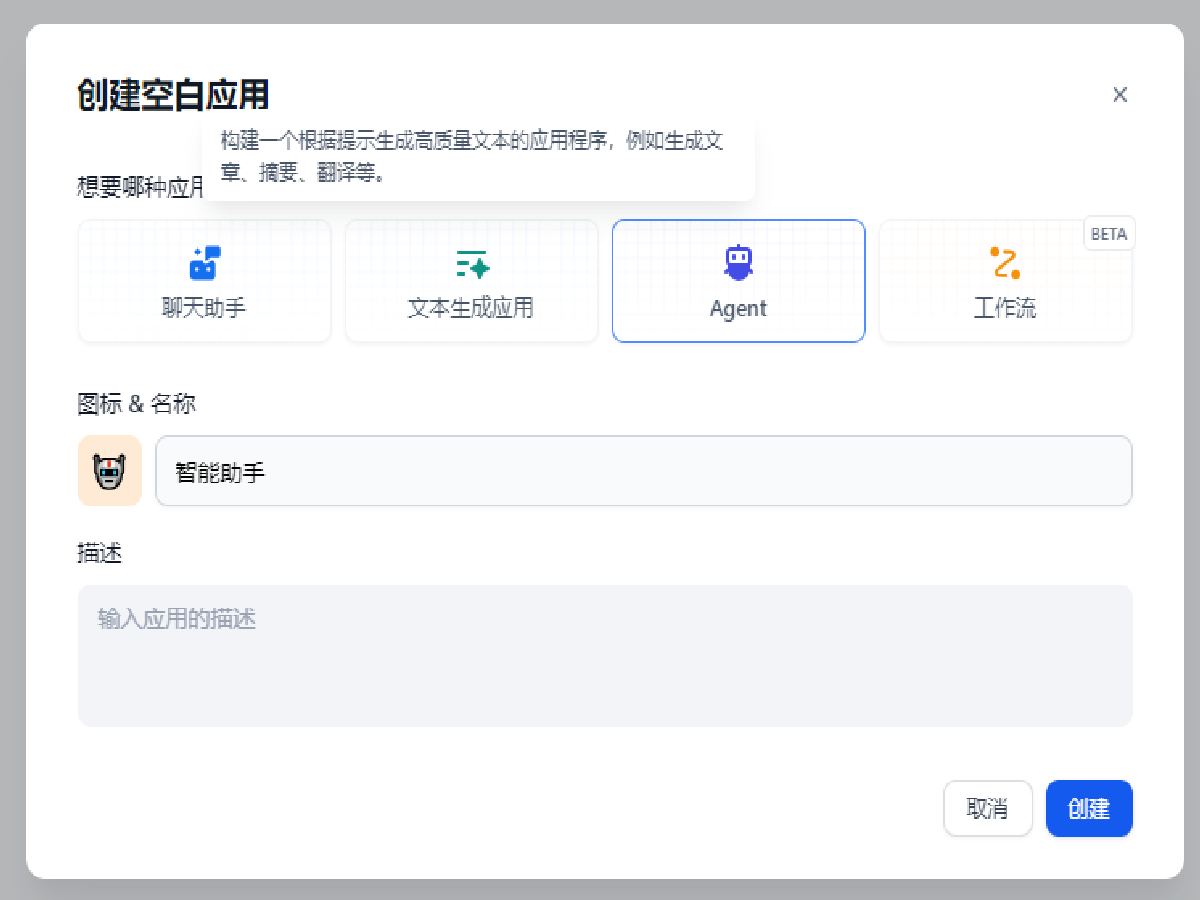Open the robot emoji app icon picker
This screenshot has width=1200, height=900.
[x=110, y=471]
